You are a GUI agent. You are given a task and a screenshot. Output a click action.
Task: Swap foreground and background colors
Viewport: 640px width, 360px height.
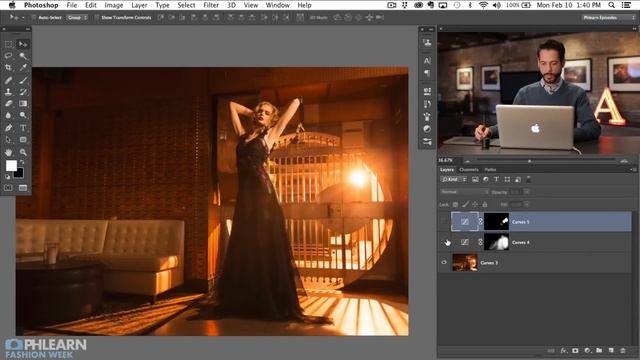tap(22, 162)
